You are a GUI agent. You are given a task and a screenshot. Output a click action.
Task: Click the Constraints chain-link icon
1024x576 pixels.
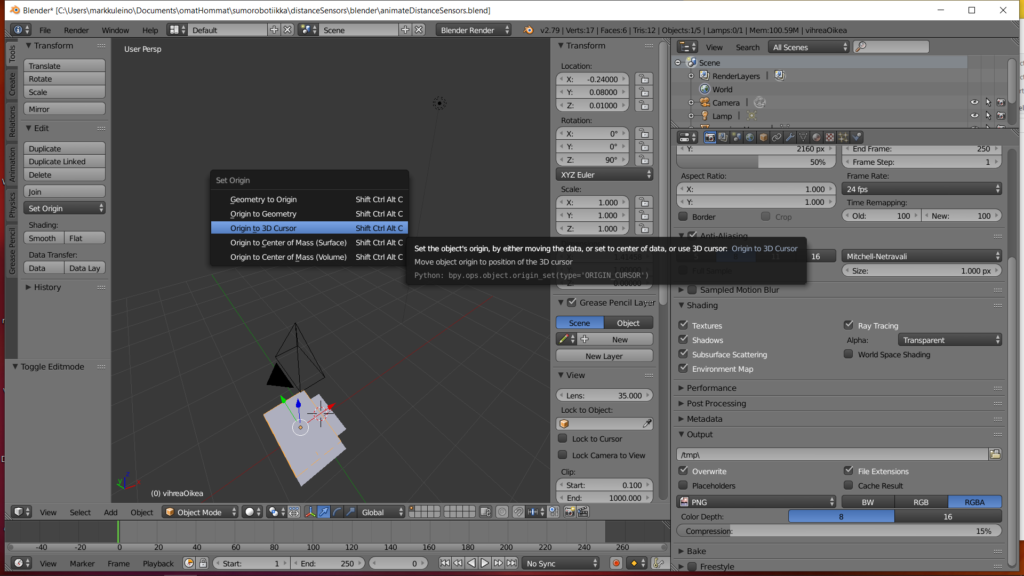coord(777,137)
